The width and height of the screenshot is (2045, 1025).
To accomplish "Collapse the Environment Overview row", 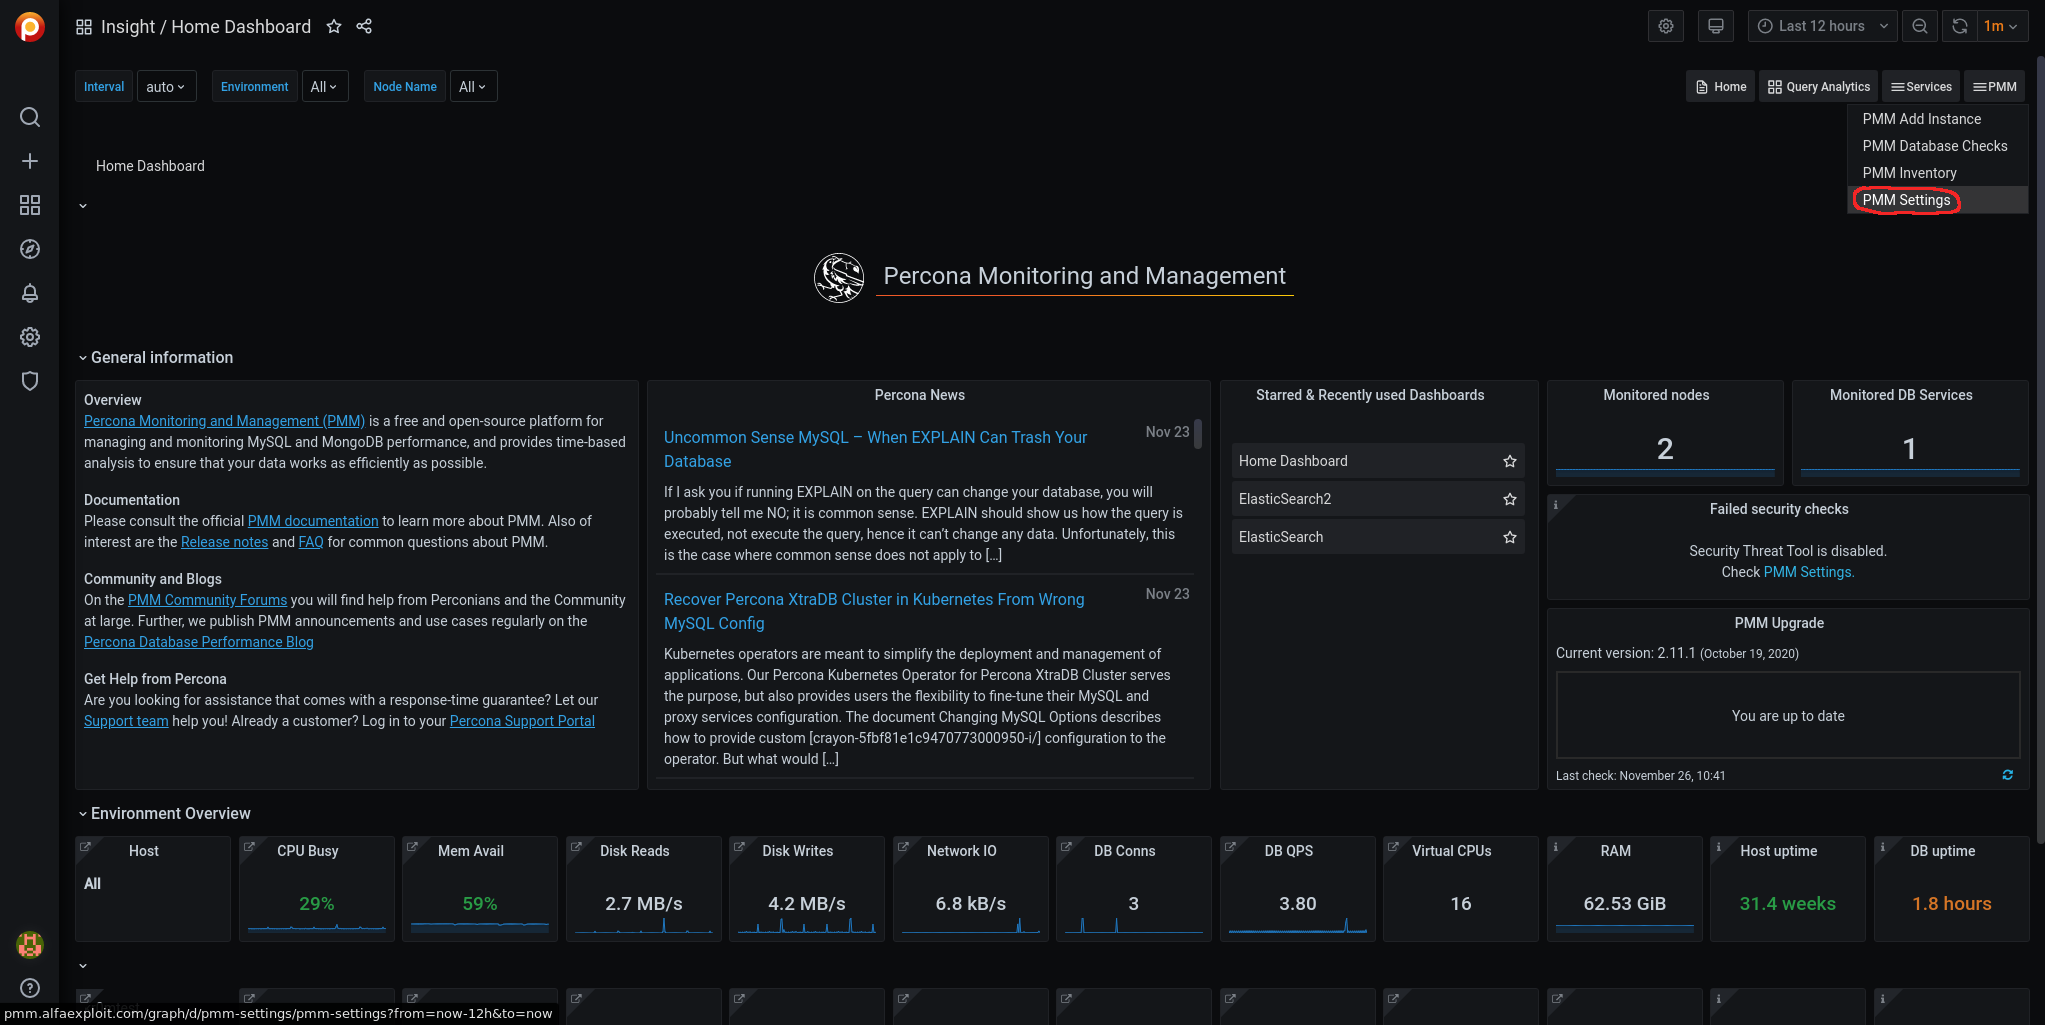I will coord(165,814).
